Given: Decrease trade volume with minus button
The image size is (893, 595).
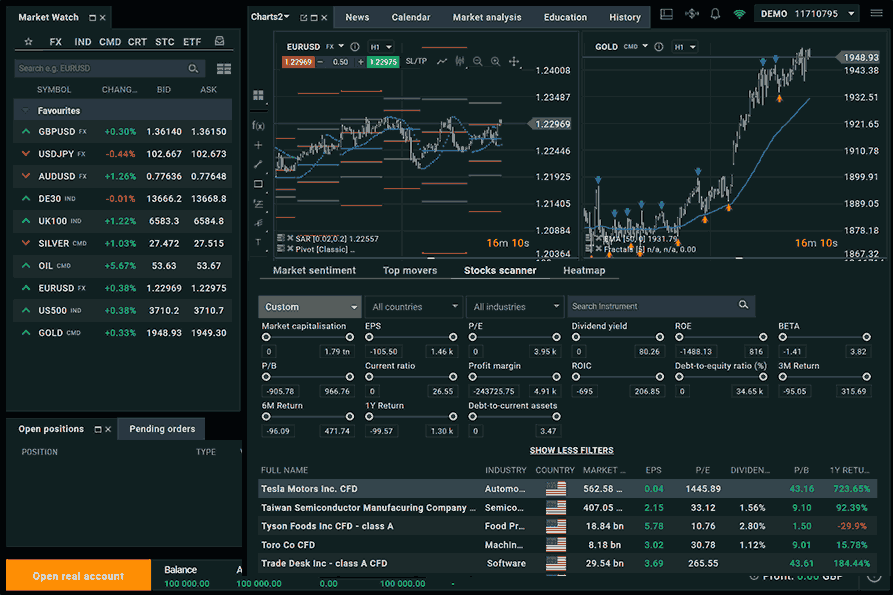Looking at the screenshot, I should [x=320, y=62].
